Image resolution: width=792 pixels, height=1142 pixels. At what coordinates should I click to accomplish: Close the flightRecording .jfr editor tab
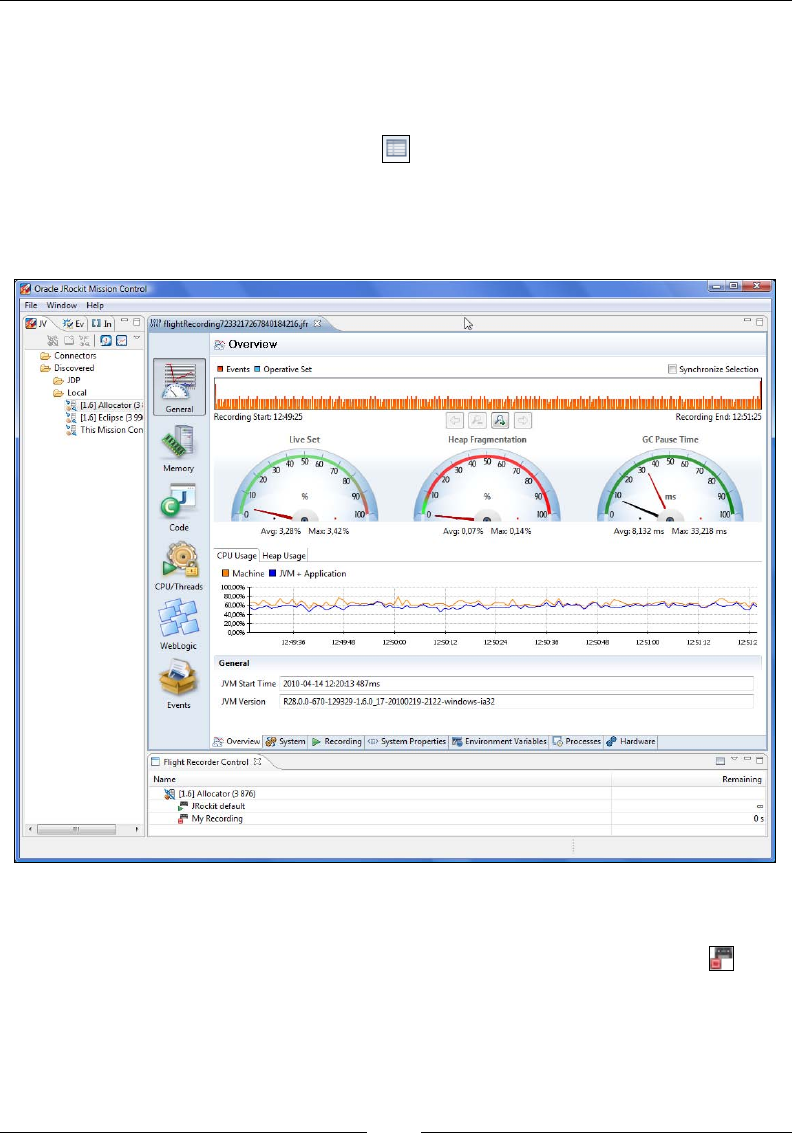click(x=318, y=323)
